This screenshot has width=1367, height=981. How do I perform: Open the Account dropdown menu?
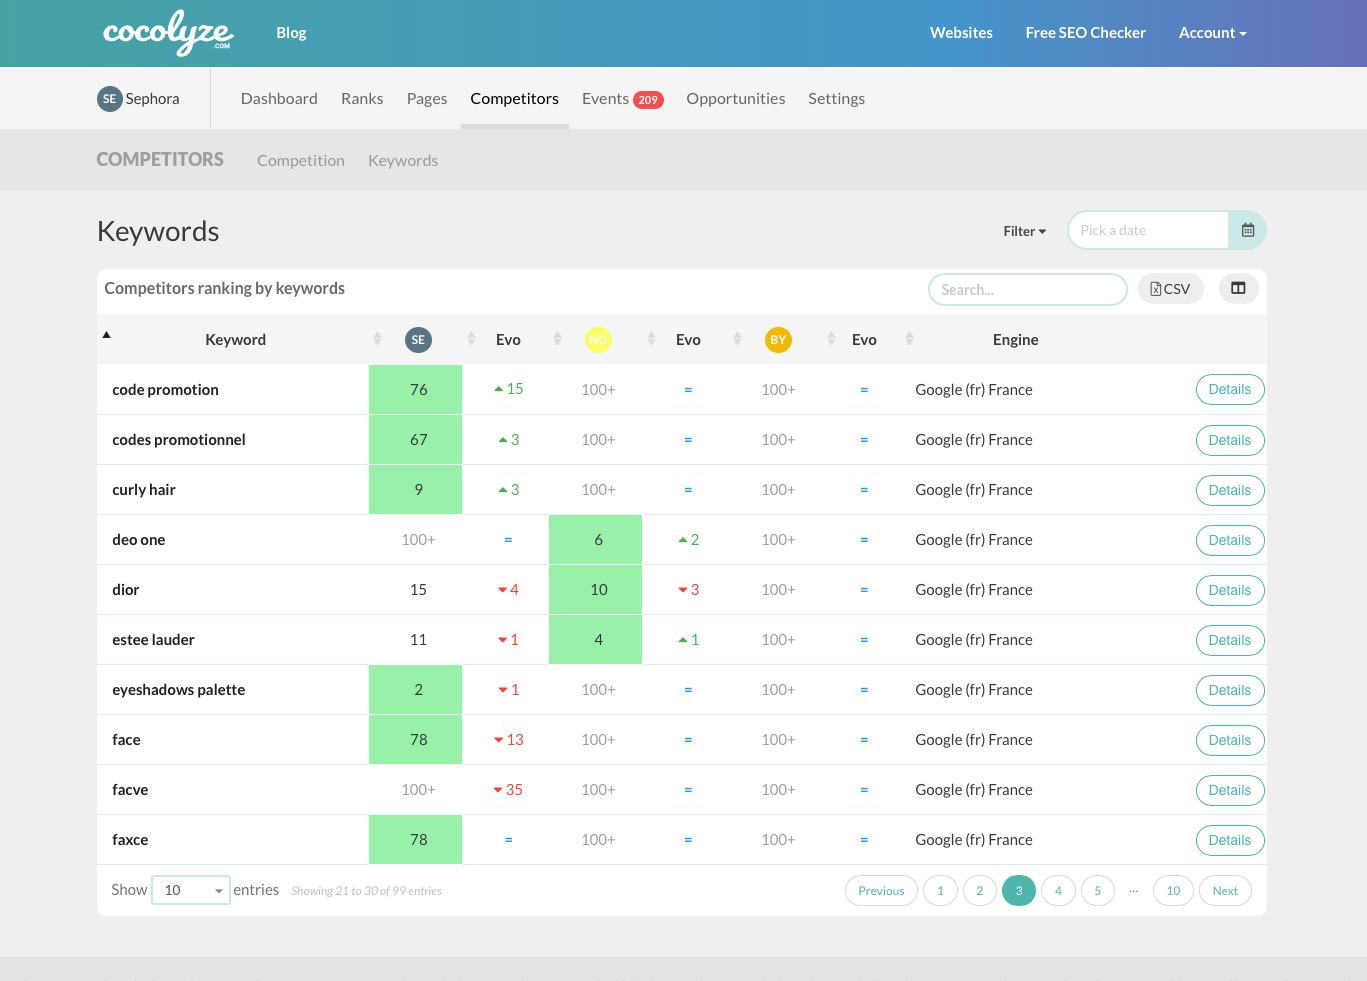pos(1212,33)
